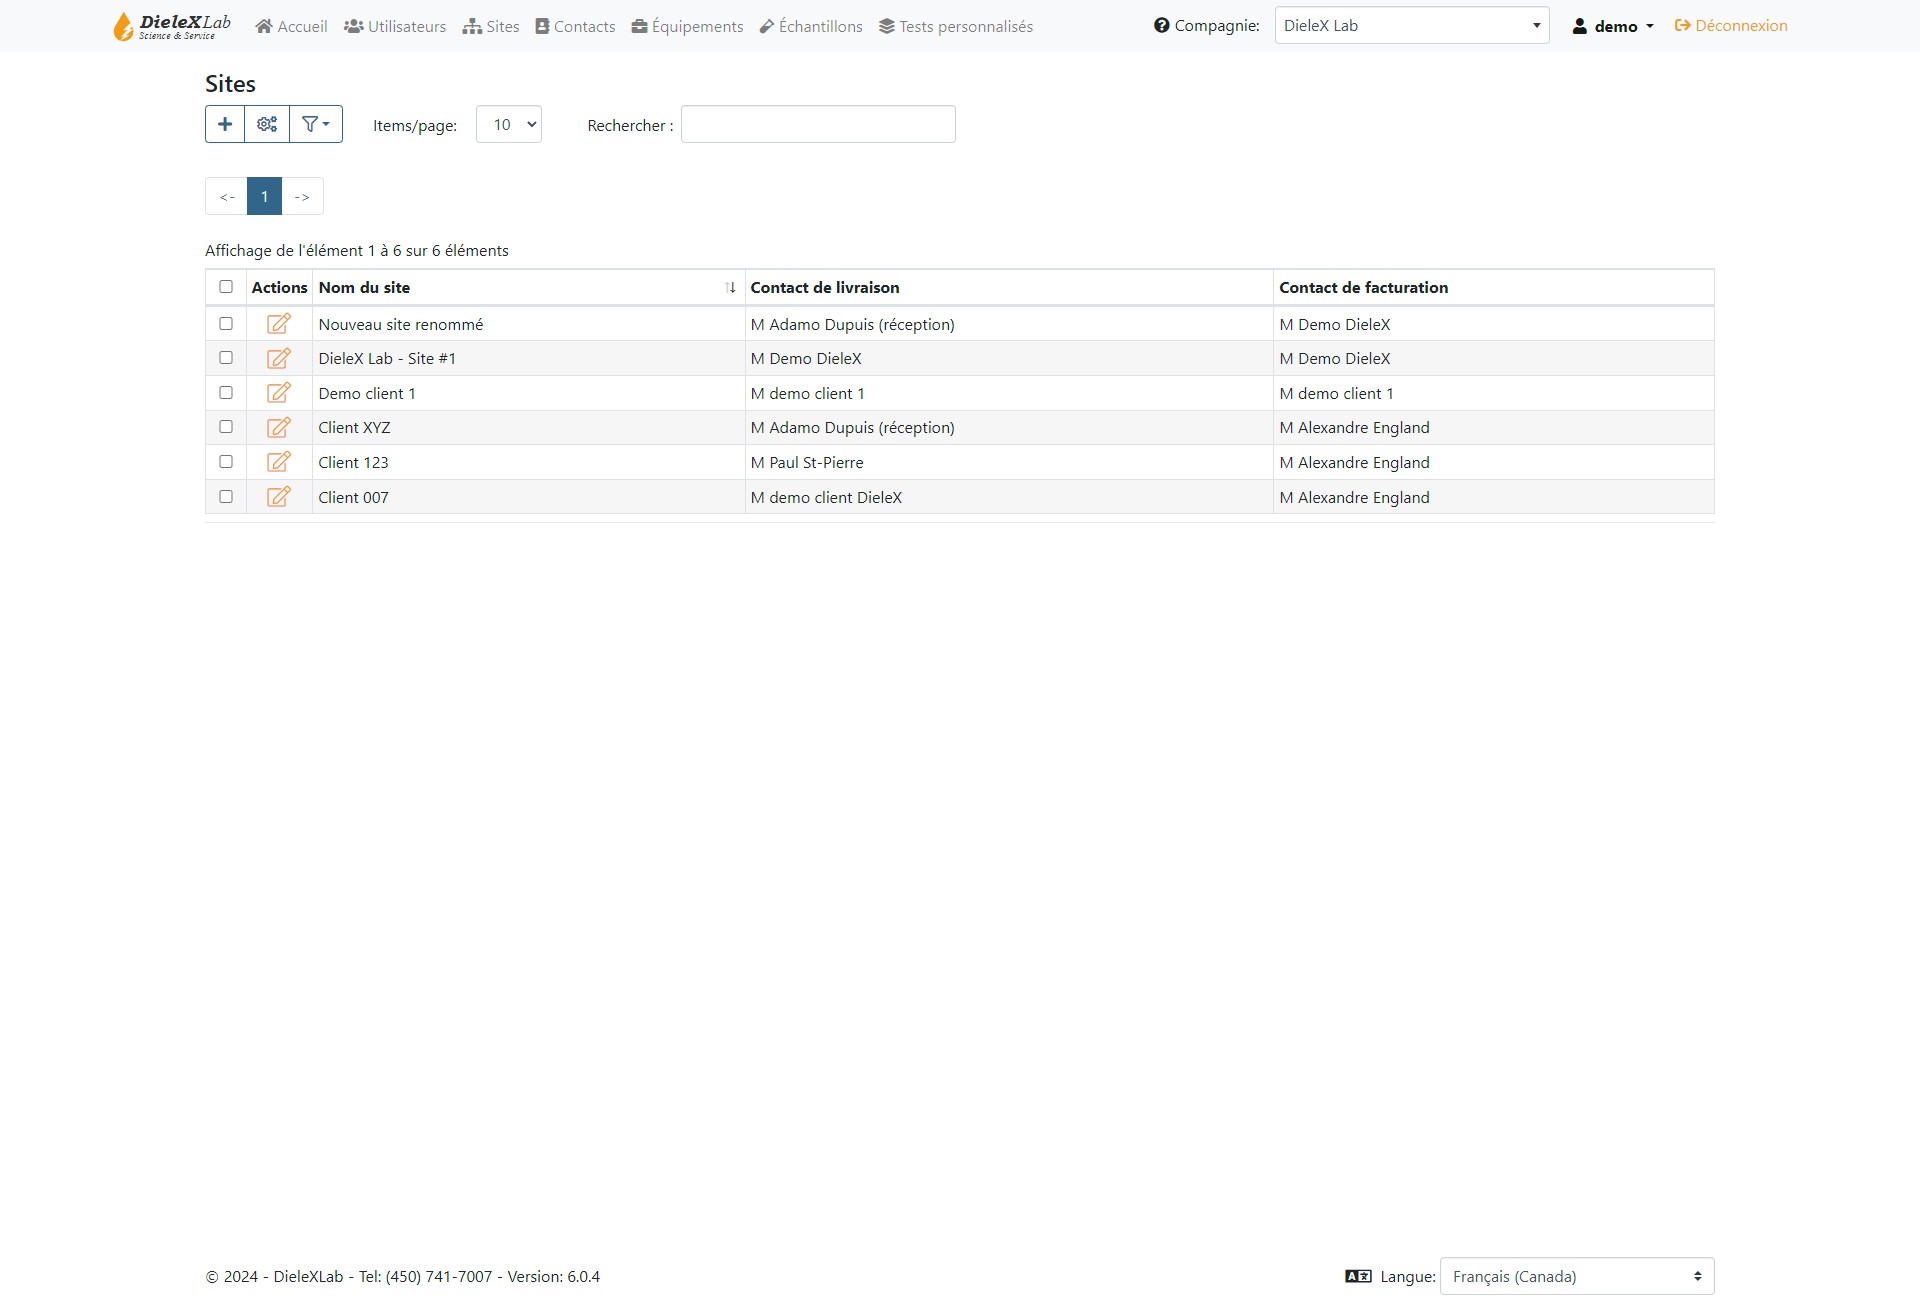Go to previous page with <- button

(x=227, y=196)
